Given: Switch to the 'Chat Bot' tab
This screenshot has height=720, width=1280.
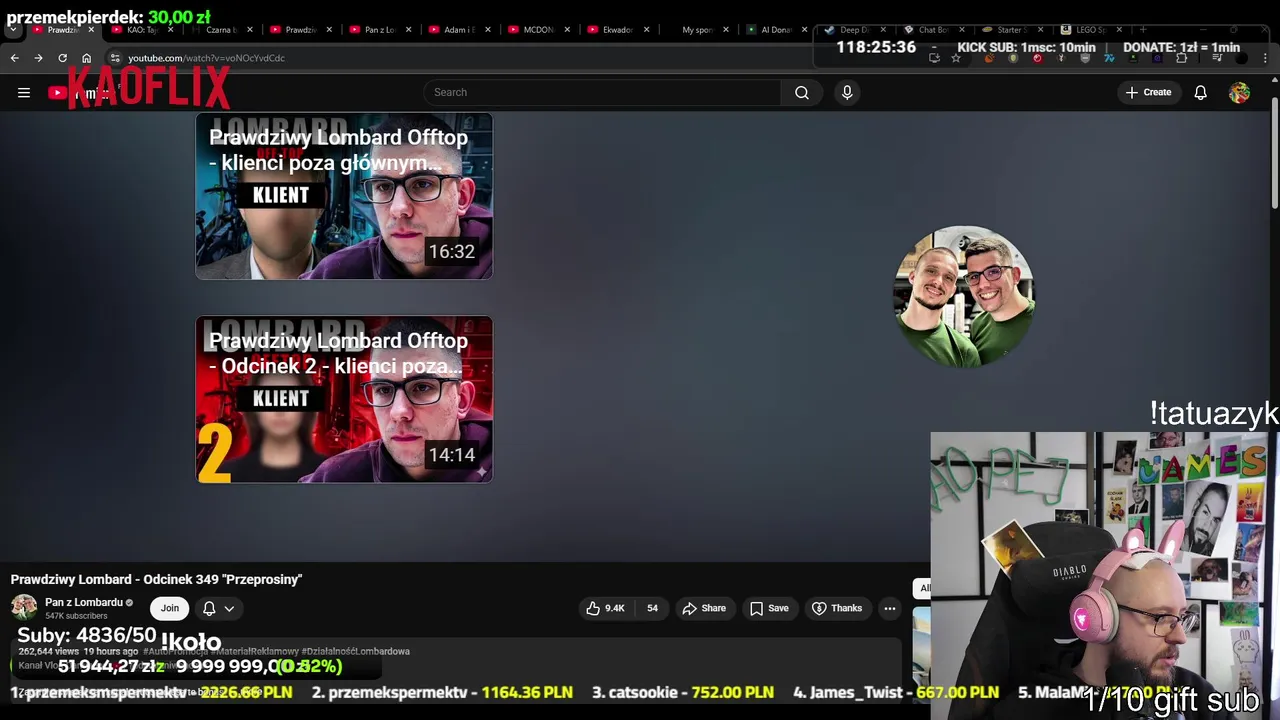Looking at the screenshot, I should pyautogui.click(x=933, y=30).
